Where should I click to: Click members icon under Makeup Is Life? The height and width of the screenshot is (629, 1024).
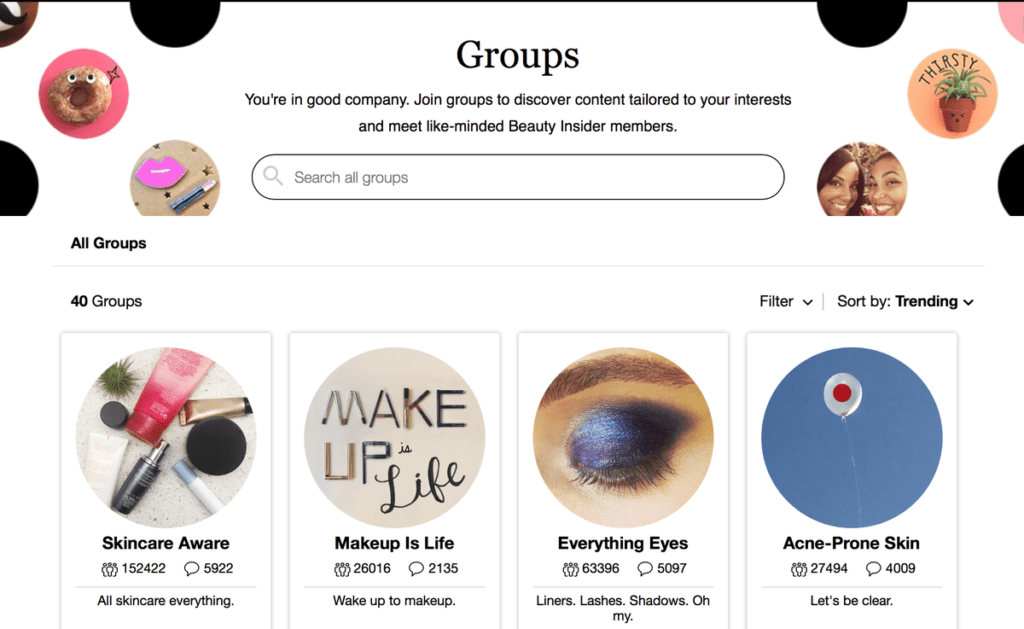pyautogui.click(x=342, y=569)
